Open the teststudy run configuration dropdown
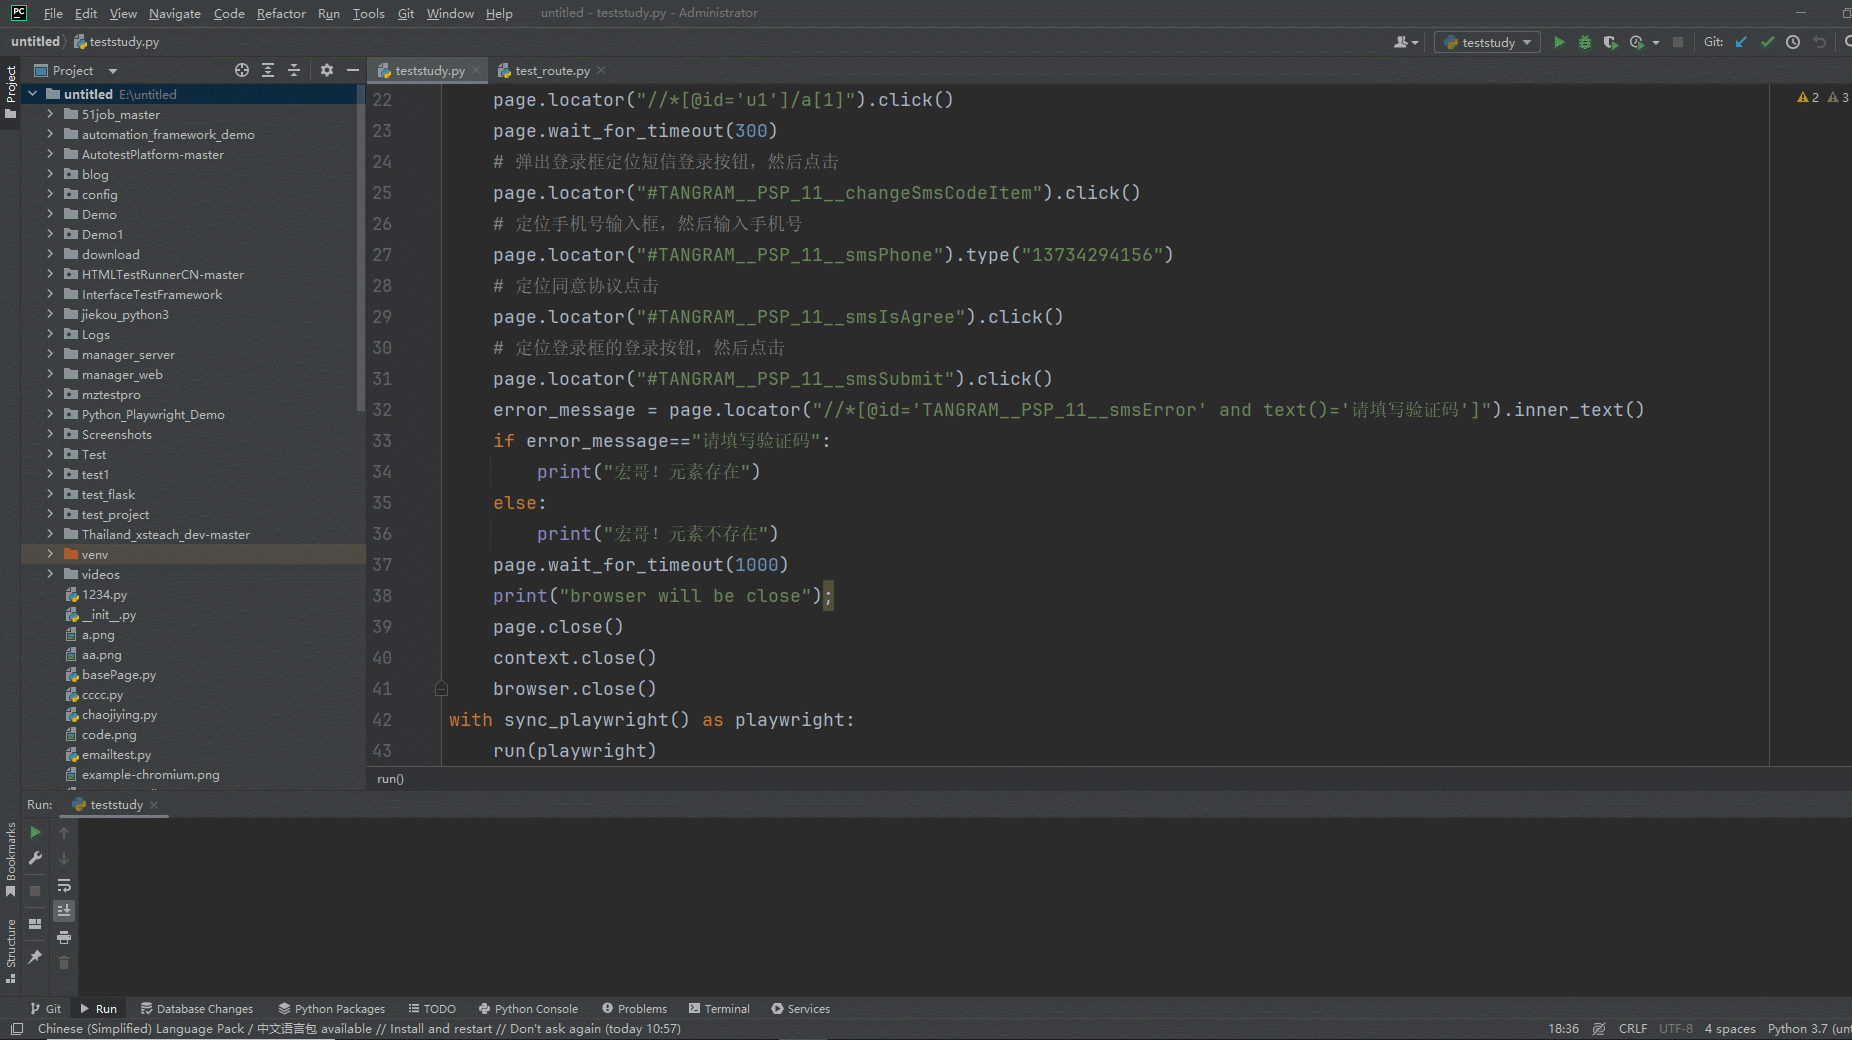This screenshot has height=1040, width=1852. [x=1488, y=42]
